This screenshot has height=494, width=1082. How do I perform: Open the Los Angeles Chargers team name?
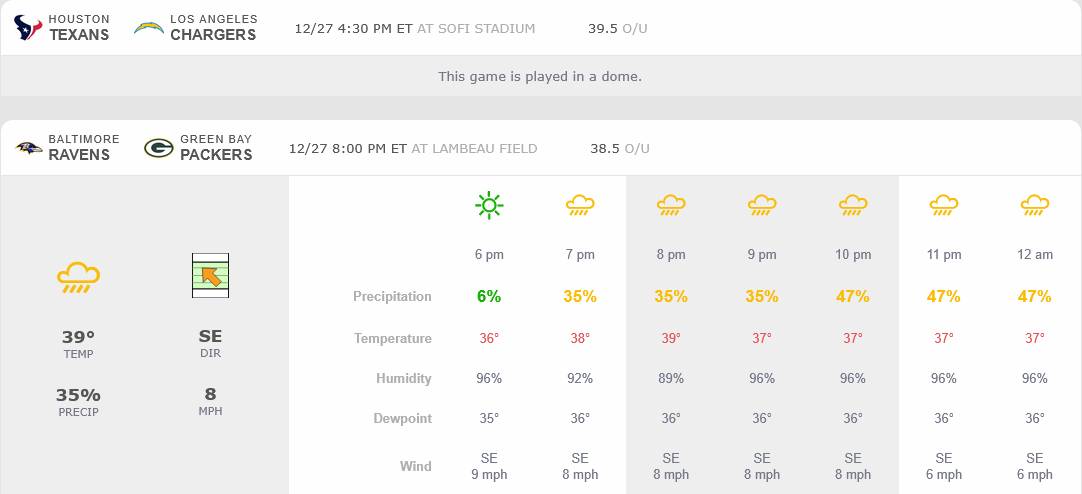click(213, 28)
